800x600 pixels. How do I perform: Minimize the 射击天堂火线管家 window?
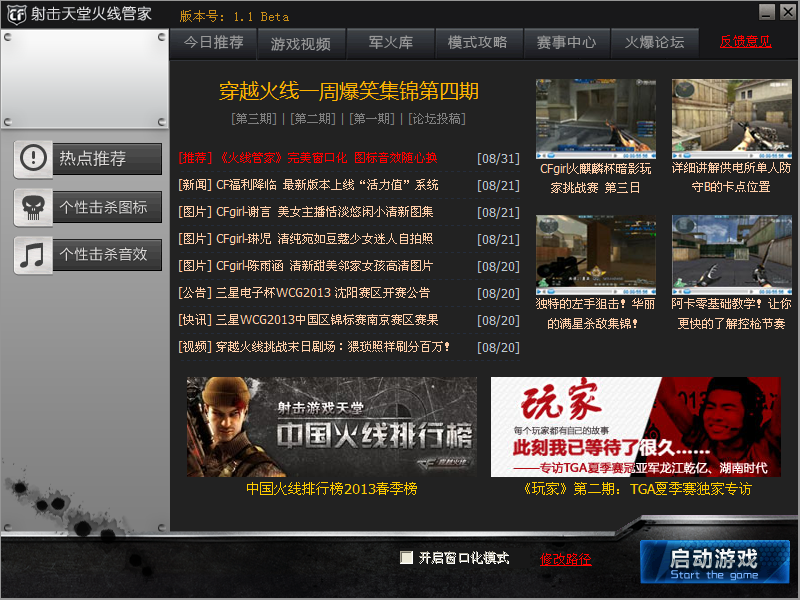[767, 12]
